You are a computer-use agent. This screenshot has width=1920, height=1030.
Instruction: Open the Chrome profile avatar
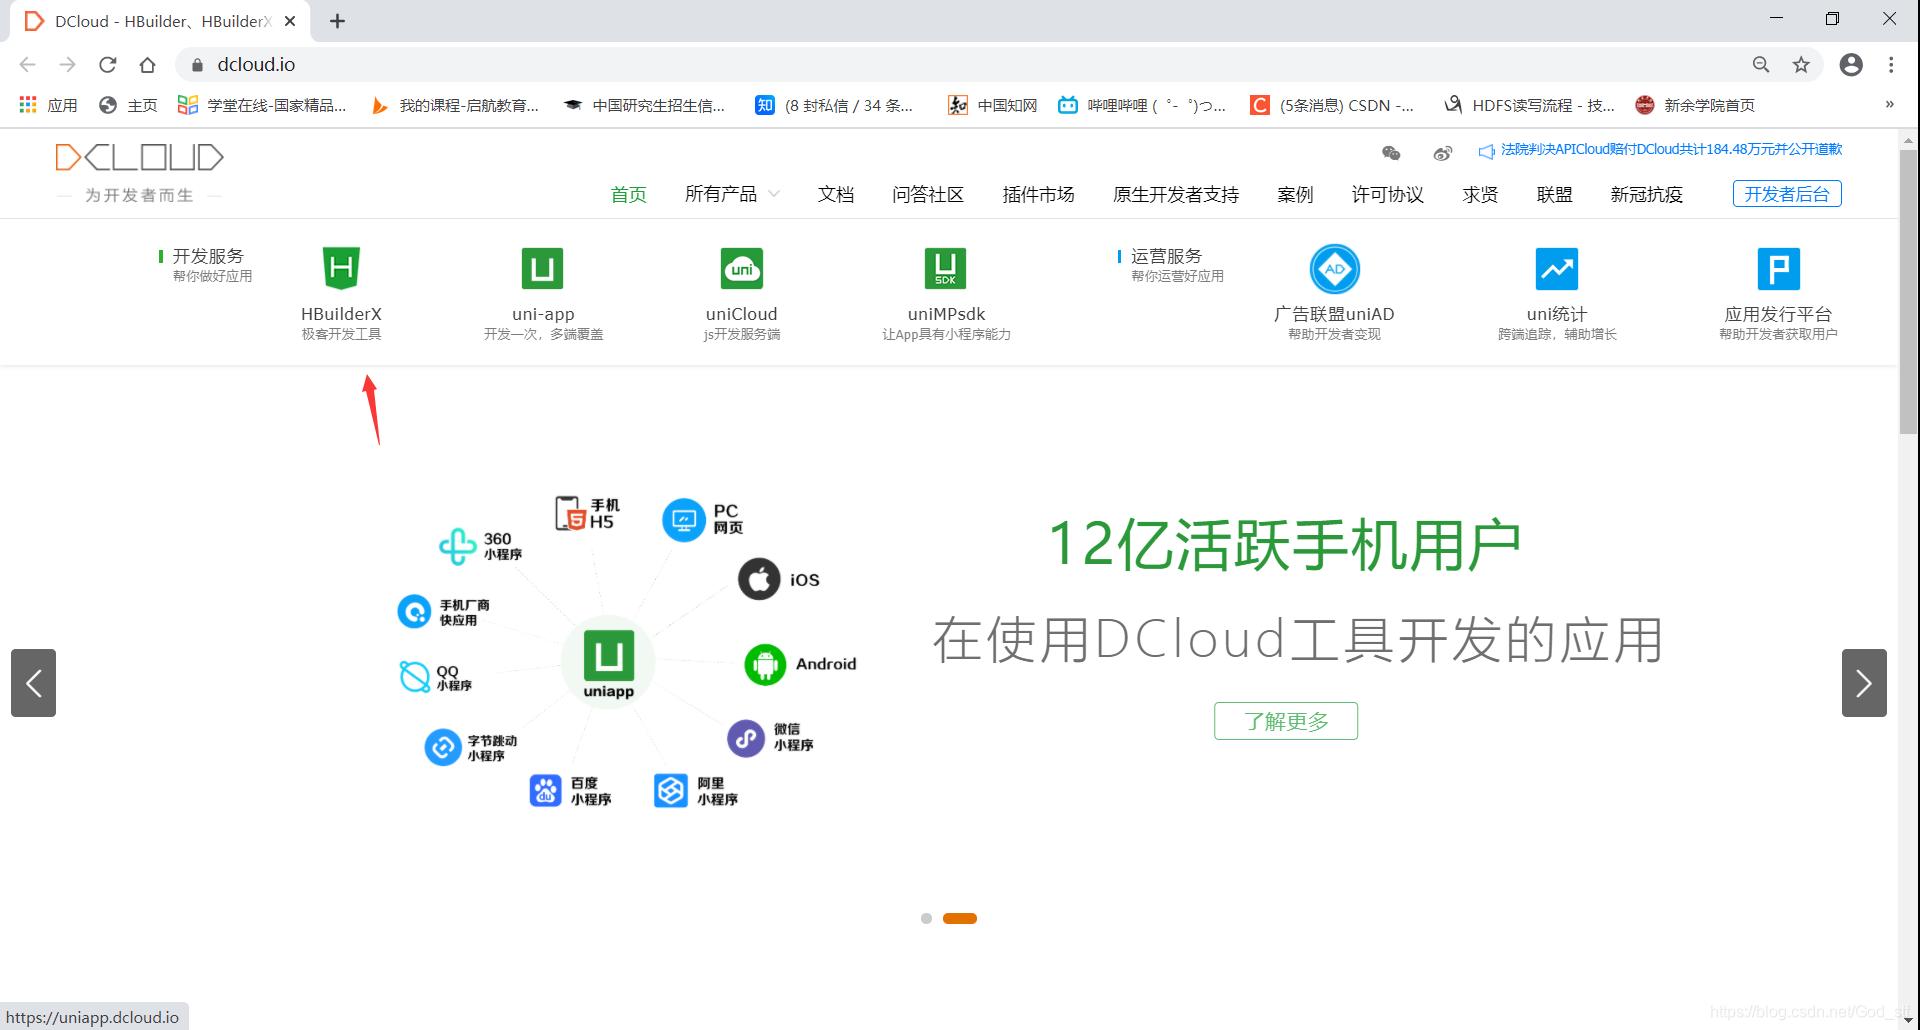pyautogui.click(x=1851, y=65)
